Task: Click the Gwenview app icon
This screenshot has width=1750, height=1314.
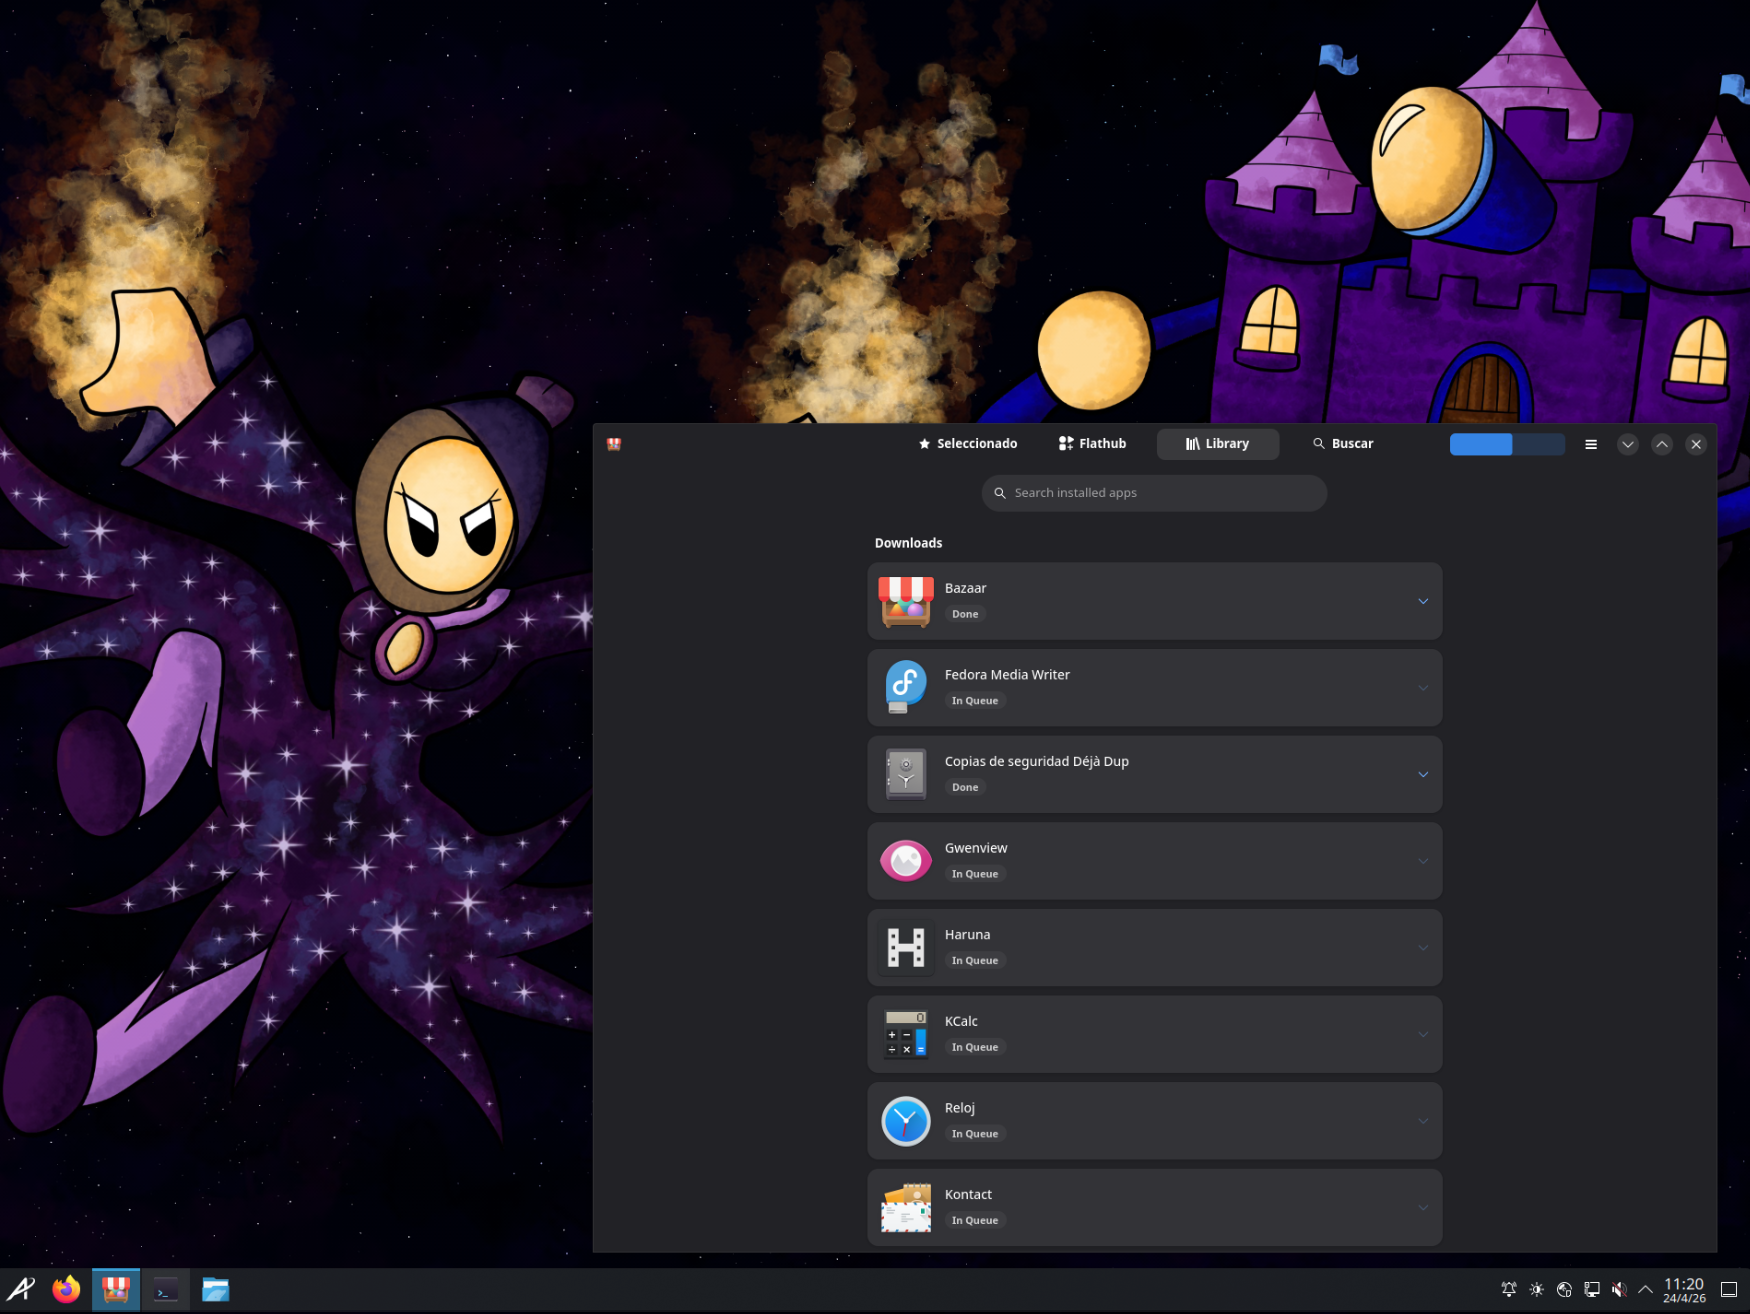Action: 905,861
